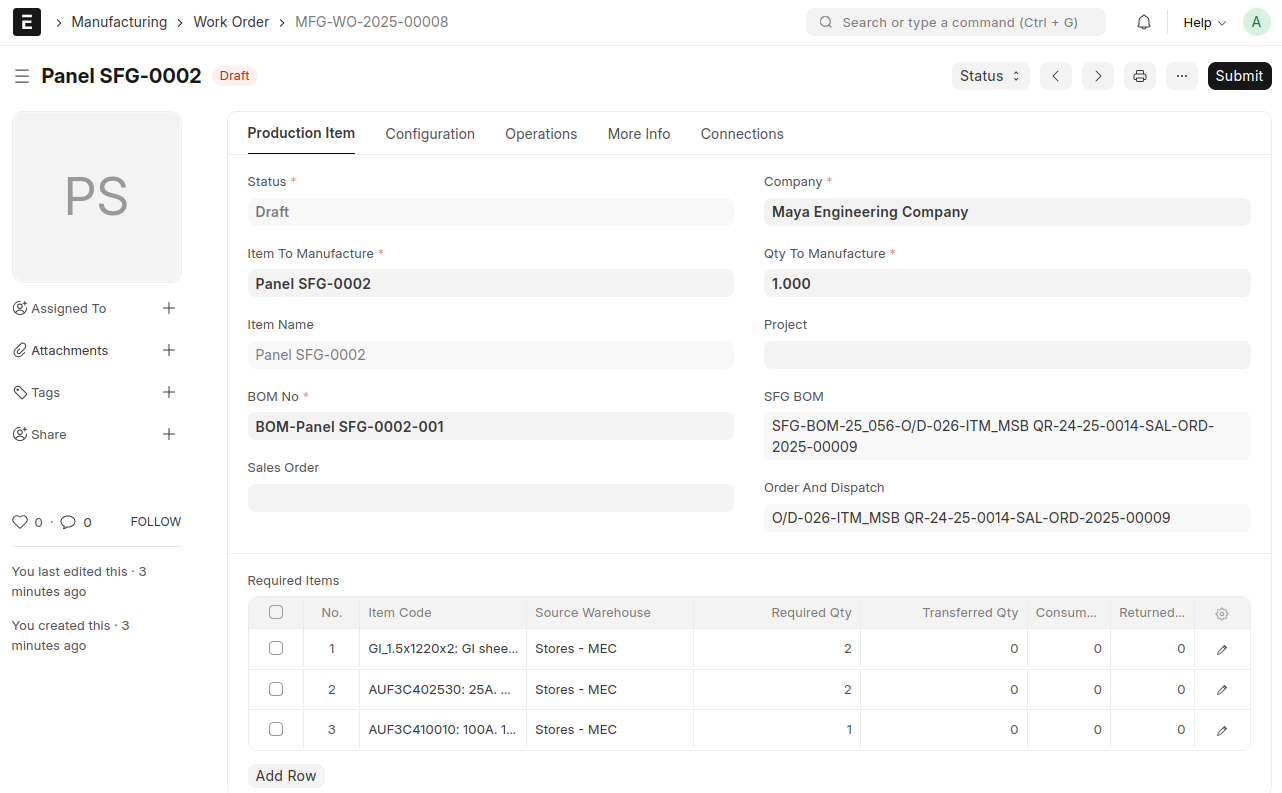Check the row 2 AUF3C402530 checkbox
The width and height of the screenshot is (1282, 793).
[x=276, y=689]
